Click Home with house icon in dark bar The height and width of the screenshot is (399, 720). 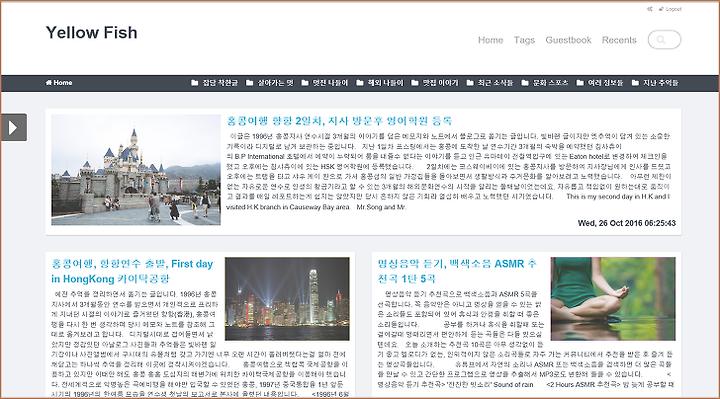point(59,83)
